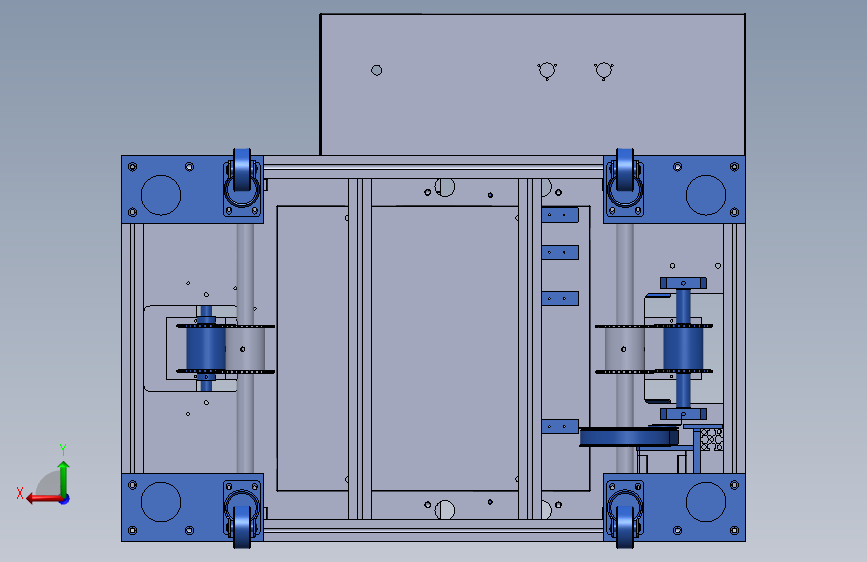
Task: Pick the outer left vertical frame extrusion
Action: coord(133,348)
